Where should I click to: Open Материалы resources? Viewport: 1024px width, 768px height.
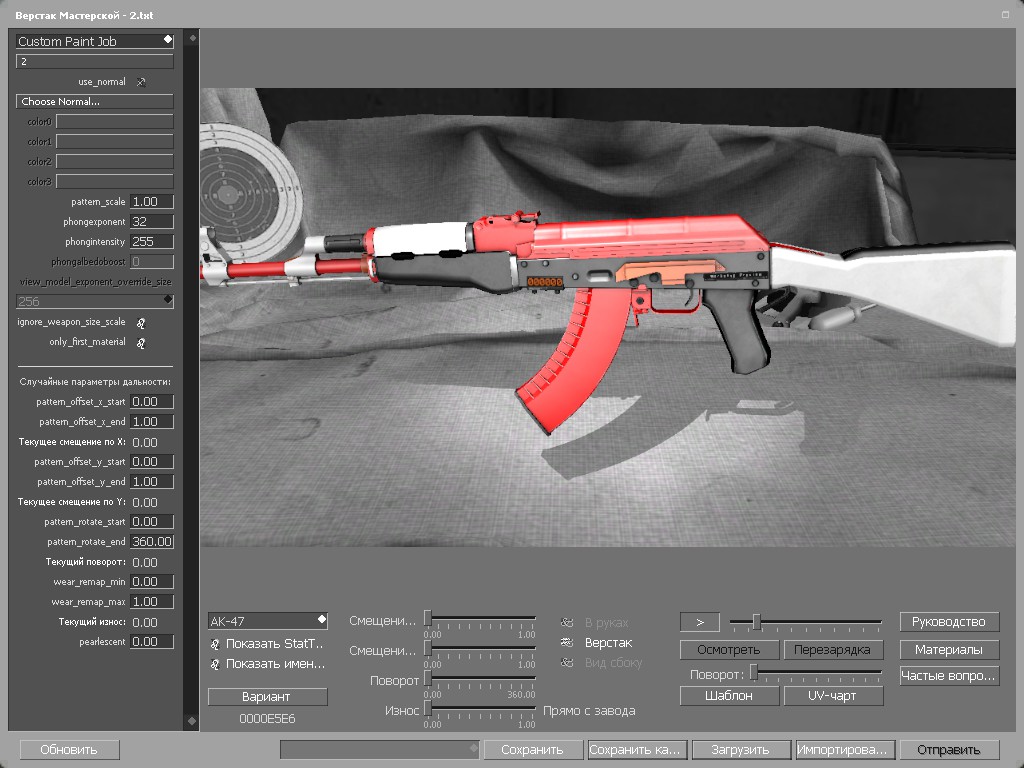[950, 650]
